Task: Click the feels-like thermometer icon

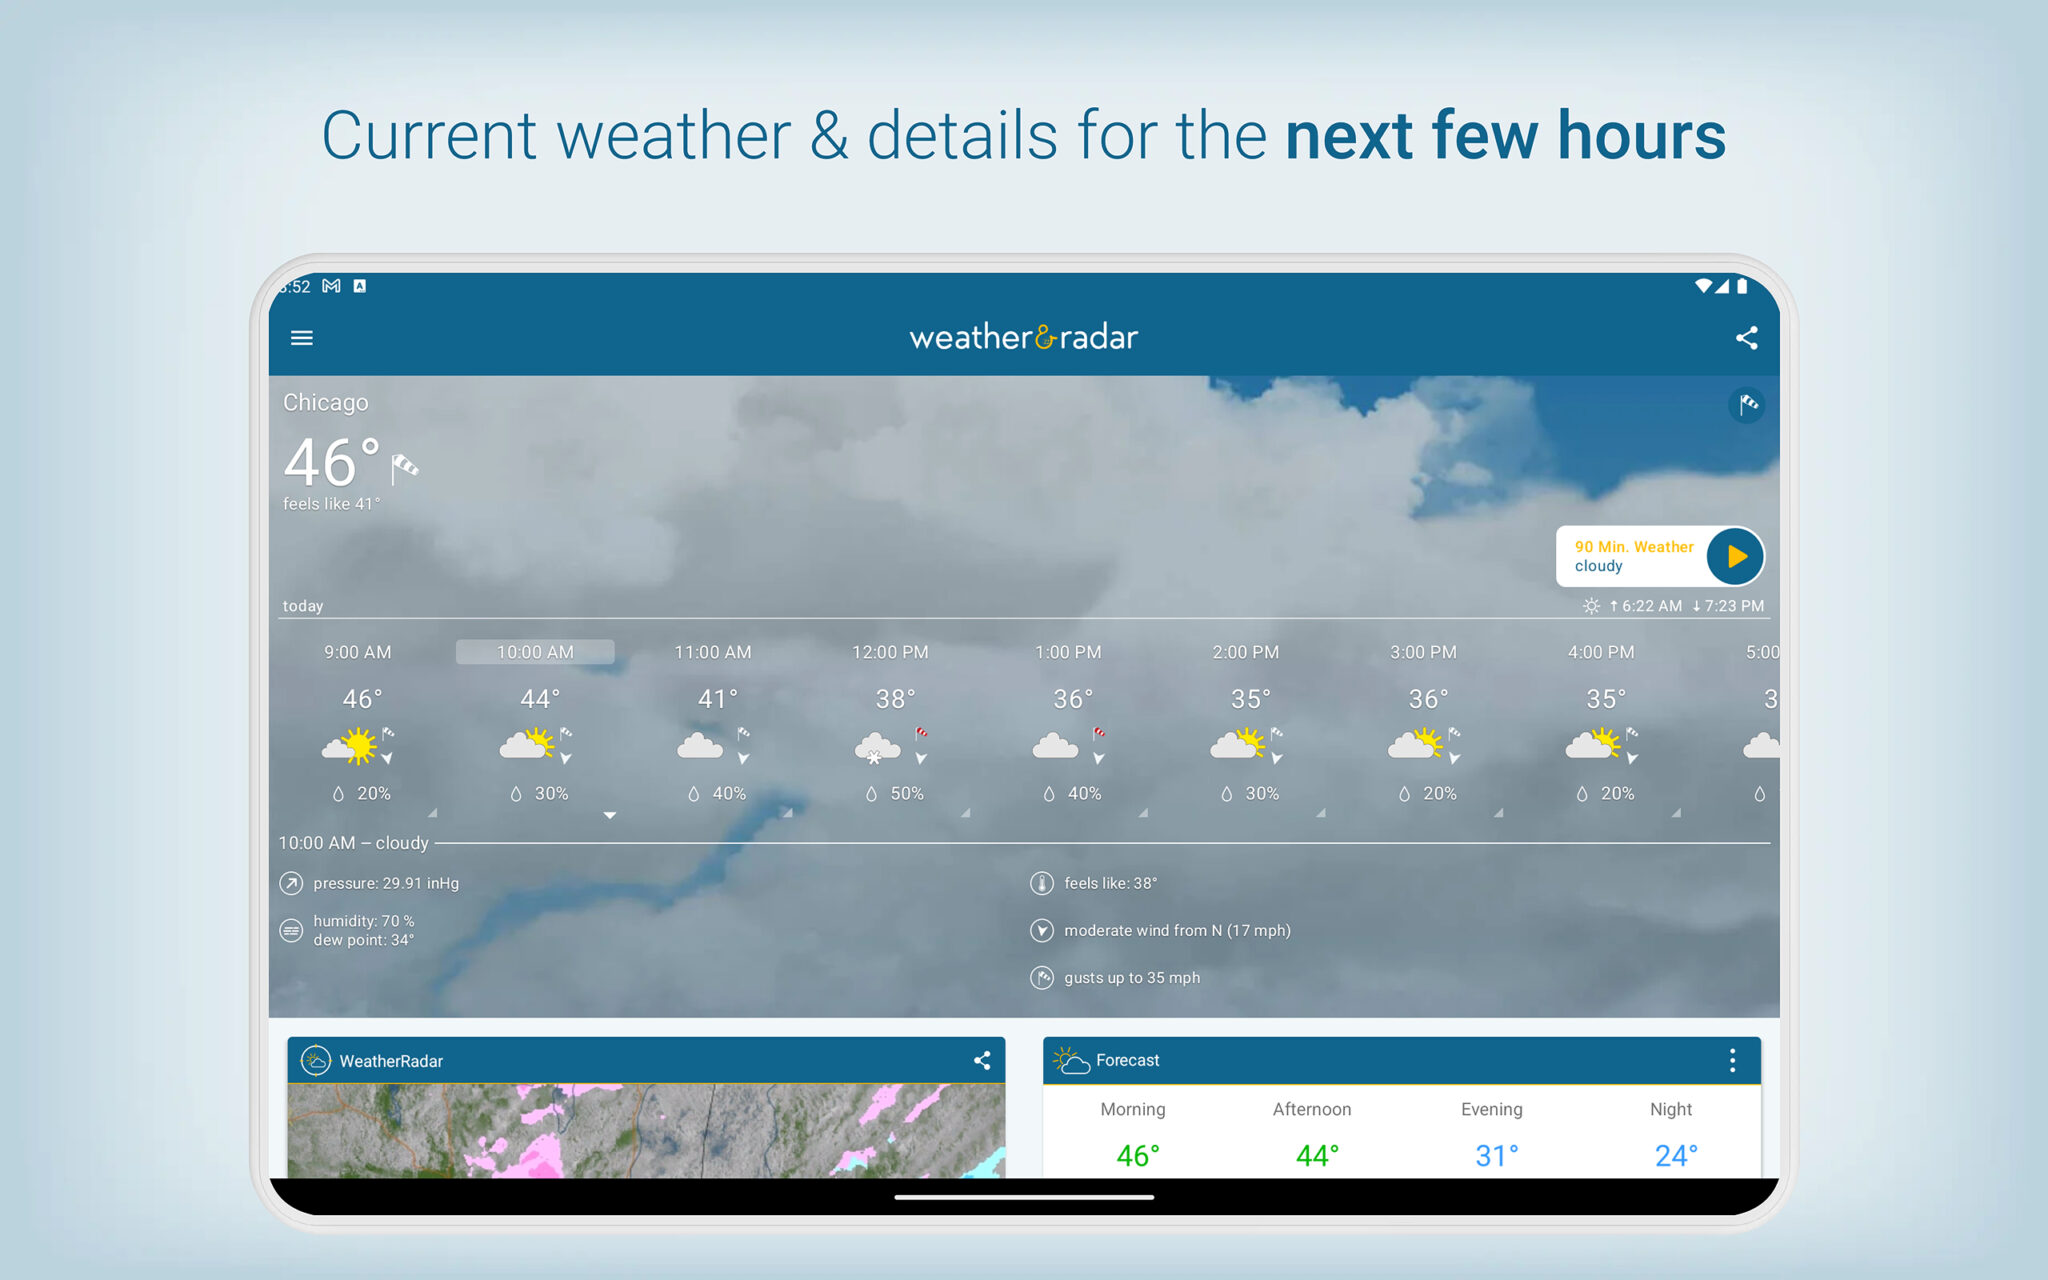Action: click(1040, 883)
